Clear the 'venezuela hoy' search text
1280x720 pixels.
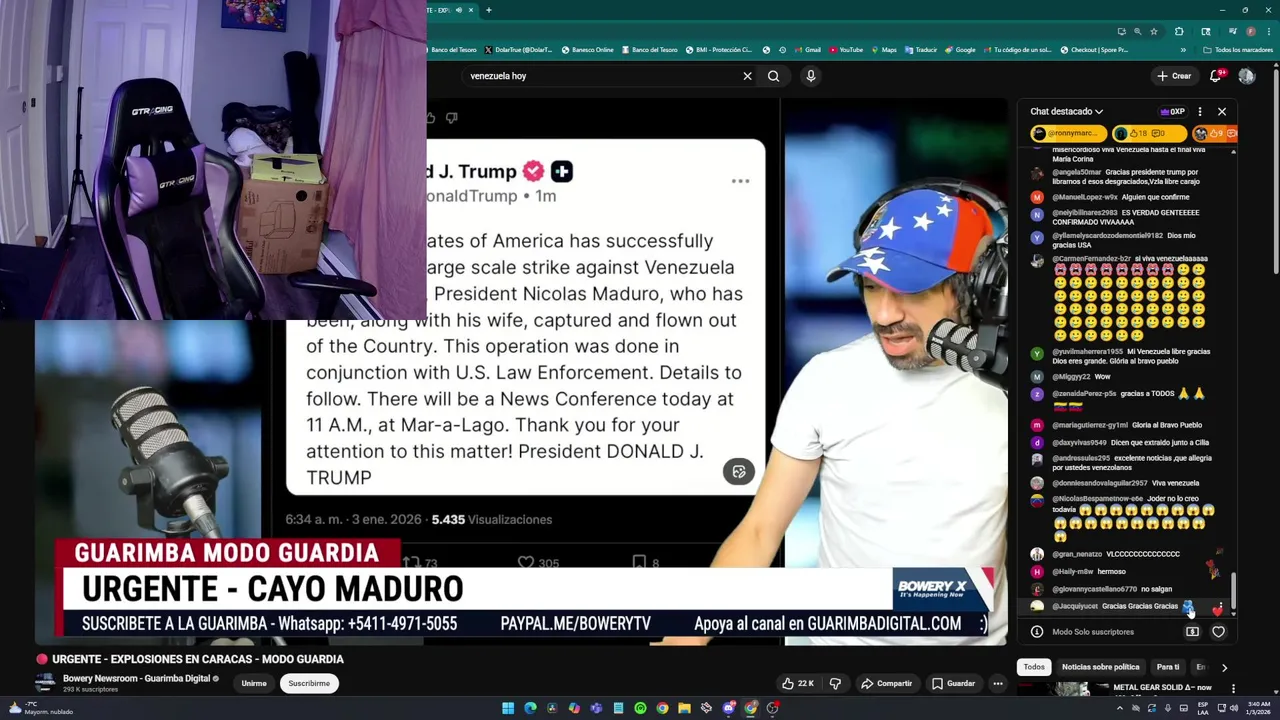[747, 76]
